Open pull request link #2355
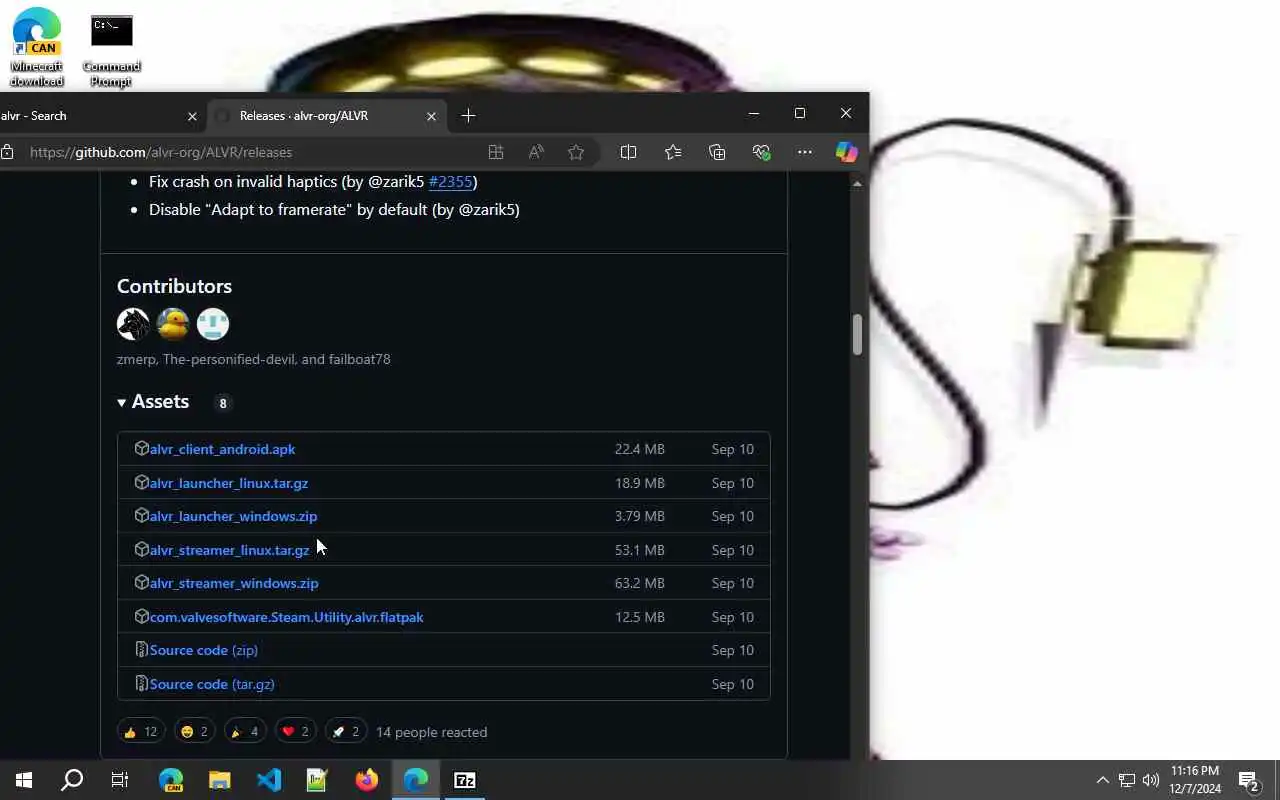This screenshot has width=1280, height=800. click(450, 181)
